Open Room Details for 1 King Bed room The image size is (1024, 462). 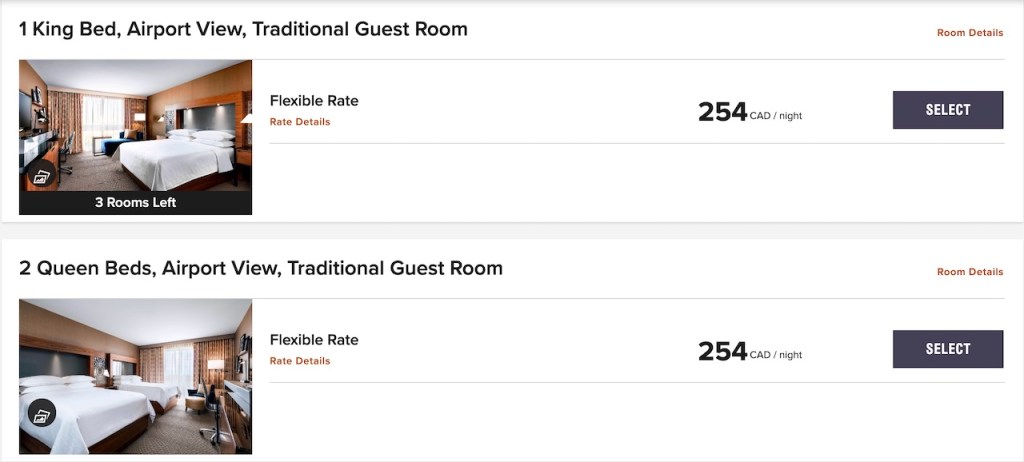coord(969,33)
